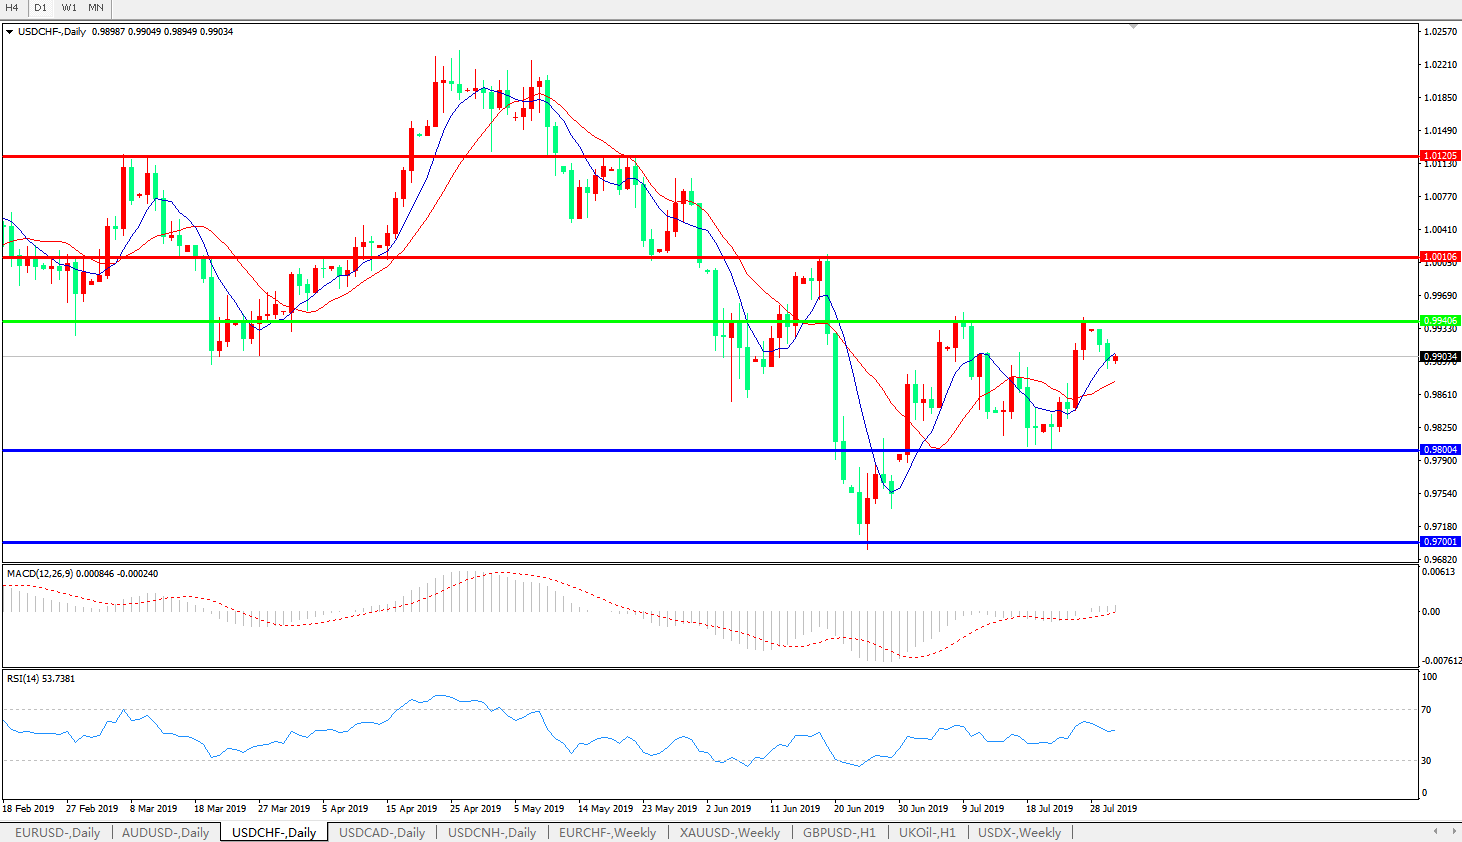Switch to the XAUUSD Weekly tab
This screenshot has width=1462, height=842.
tap(729, 832)
